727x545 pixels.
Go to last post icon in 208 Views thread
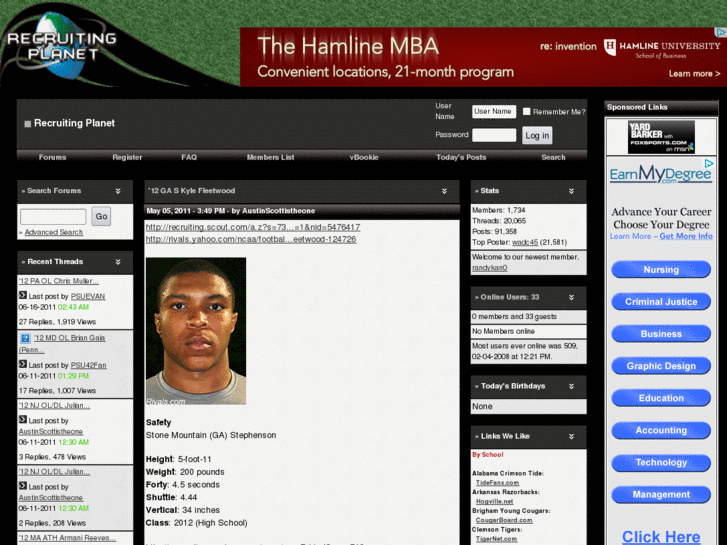coord(23,486)
